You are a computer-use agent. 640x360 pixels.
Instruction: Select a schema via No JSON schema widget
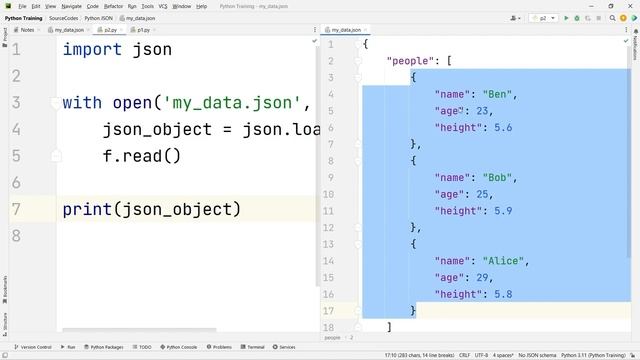click(x=537, y=355)
